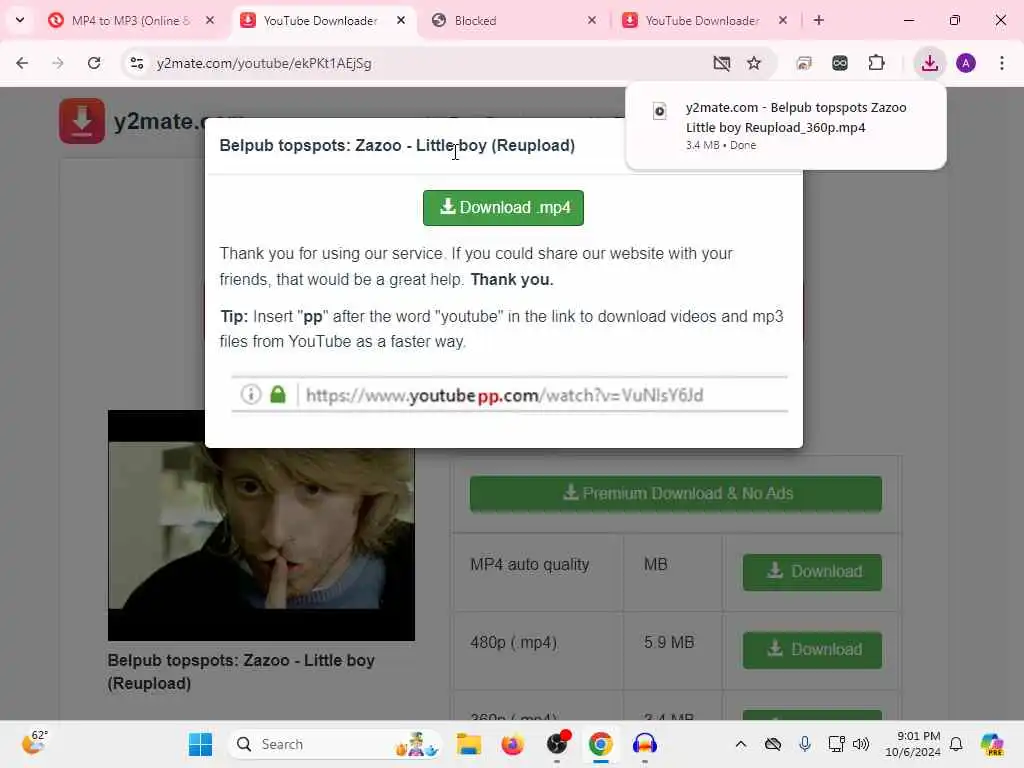The width and height of the screenshot is (1024, 768).
Task: Show hidden system tray icons
Action: click(x=741, y=744)
